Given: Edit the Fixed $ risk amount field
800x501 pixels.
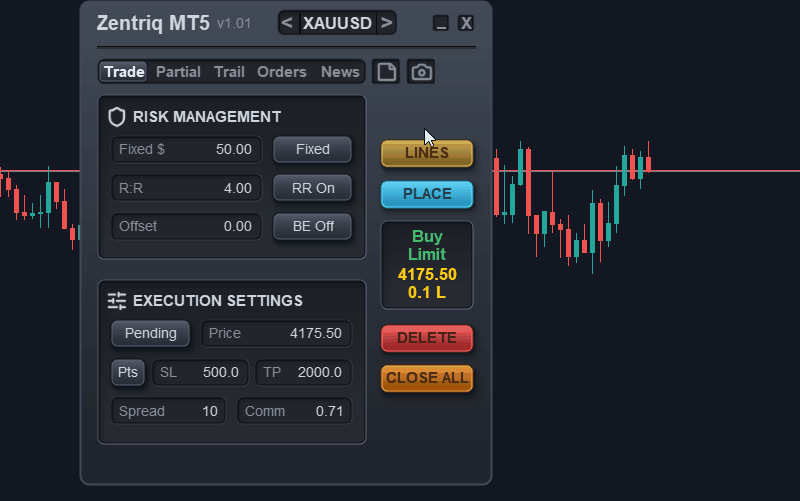Looking at the screenshot, I should click(186, 149).
